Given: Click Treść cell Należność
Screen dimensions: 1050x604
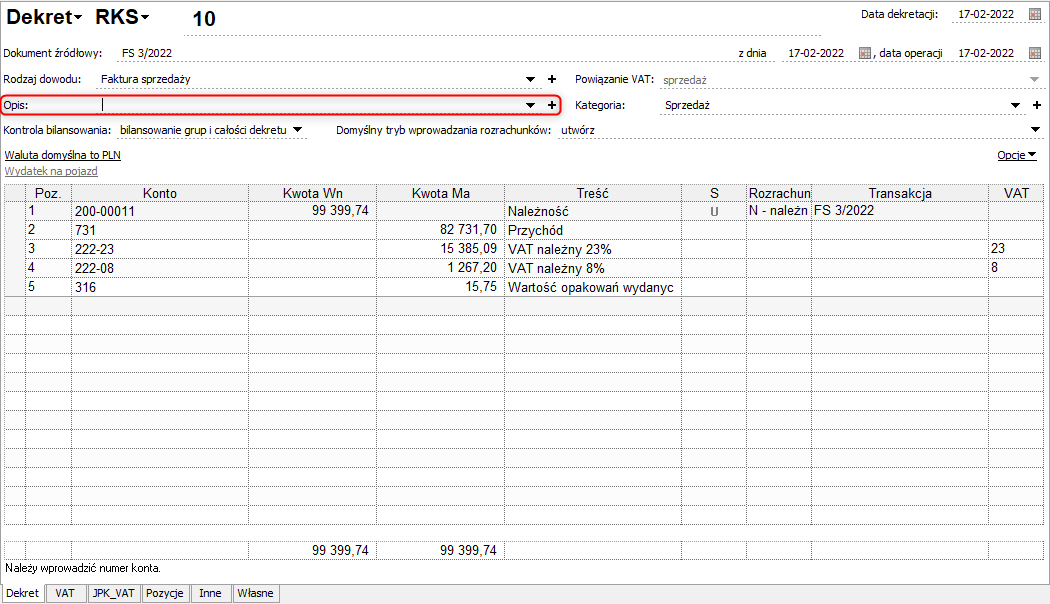Looking at the screenshot, I should click(593, 212).
